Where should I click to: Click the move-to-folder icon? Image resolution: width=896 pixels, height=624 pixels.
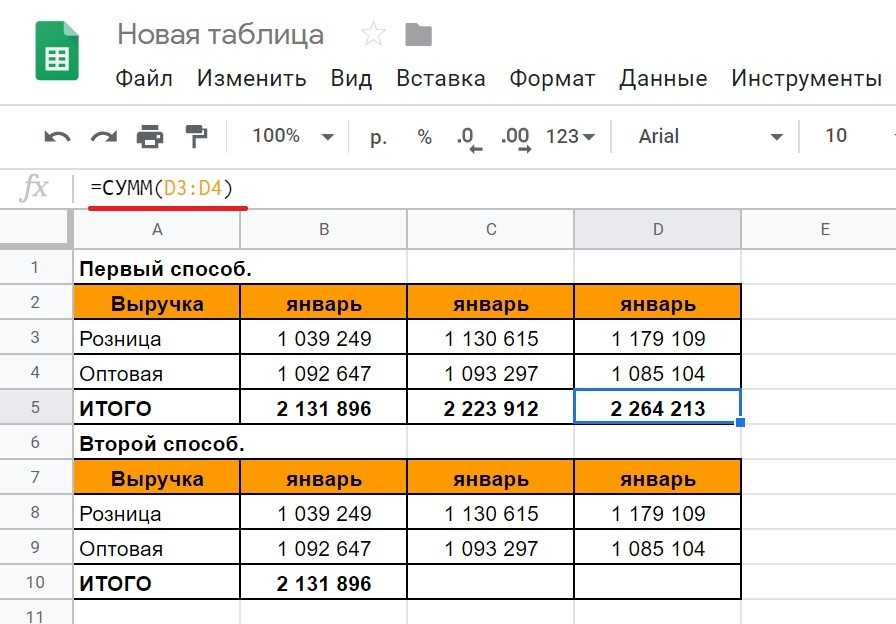[418, 35]
